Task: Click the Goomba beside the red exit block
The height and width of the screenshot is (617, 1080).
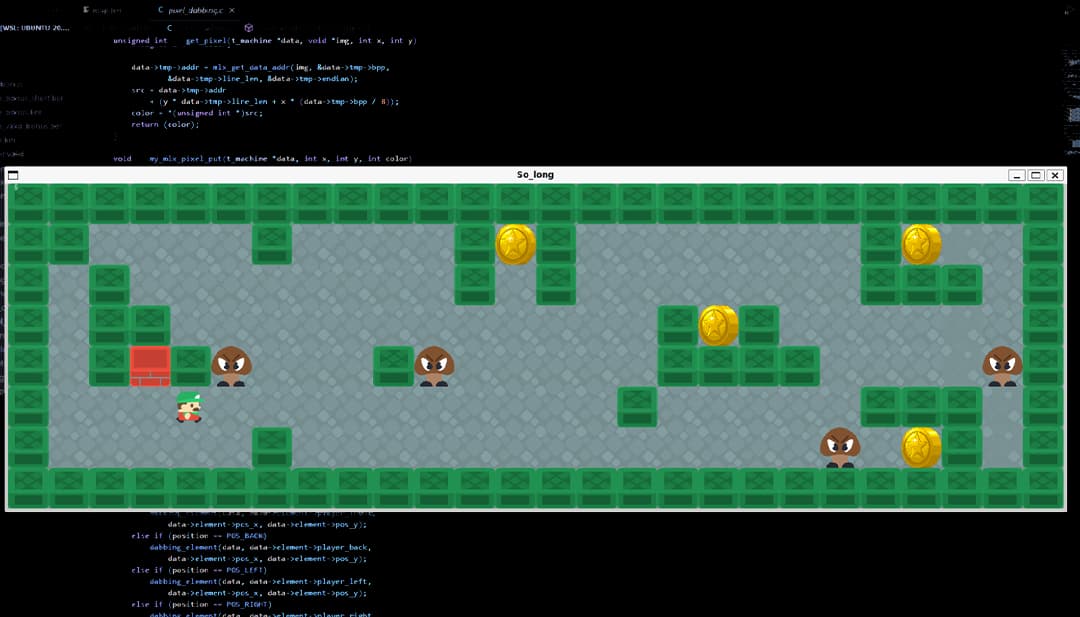Action: click(231, 366)
